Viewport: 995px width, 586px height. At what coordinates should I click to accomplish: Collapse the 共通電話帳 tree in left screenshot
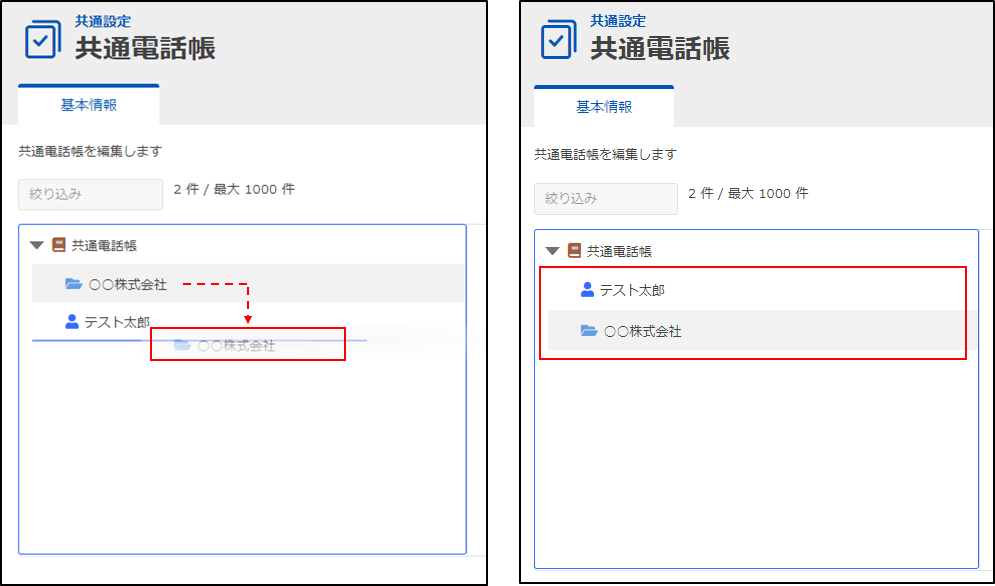[37, 245]
